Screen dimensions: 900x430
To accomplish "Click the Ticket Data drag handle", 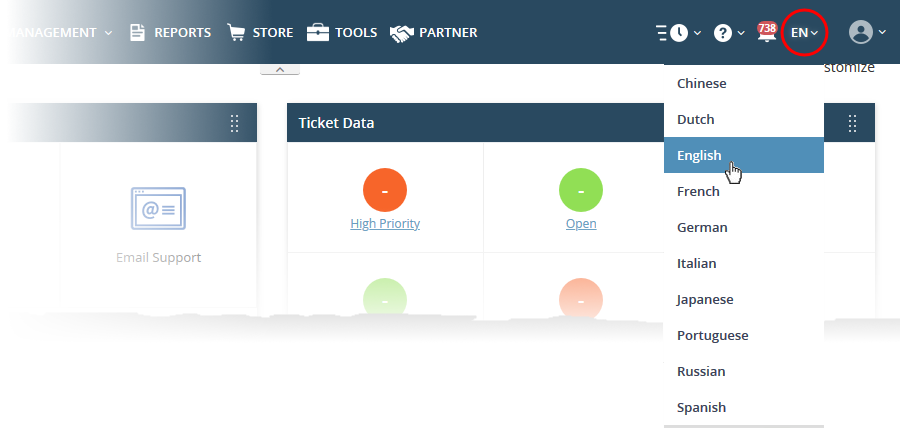I will pos(852,123).
